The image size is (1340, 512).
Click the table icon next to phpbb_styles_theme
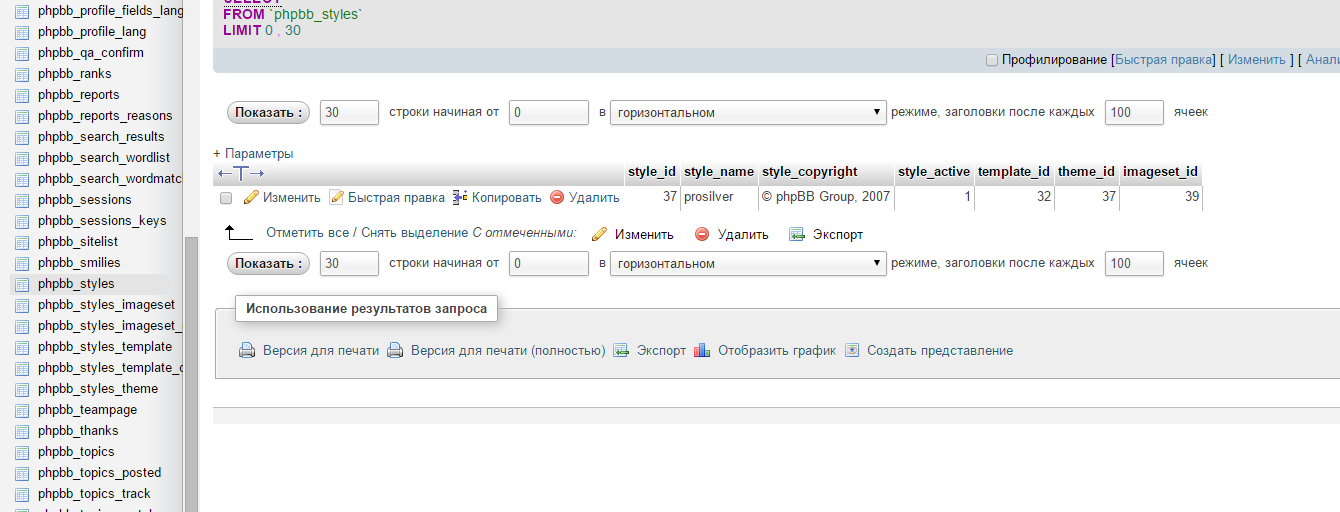(22, 389)
